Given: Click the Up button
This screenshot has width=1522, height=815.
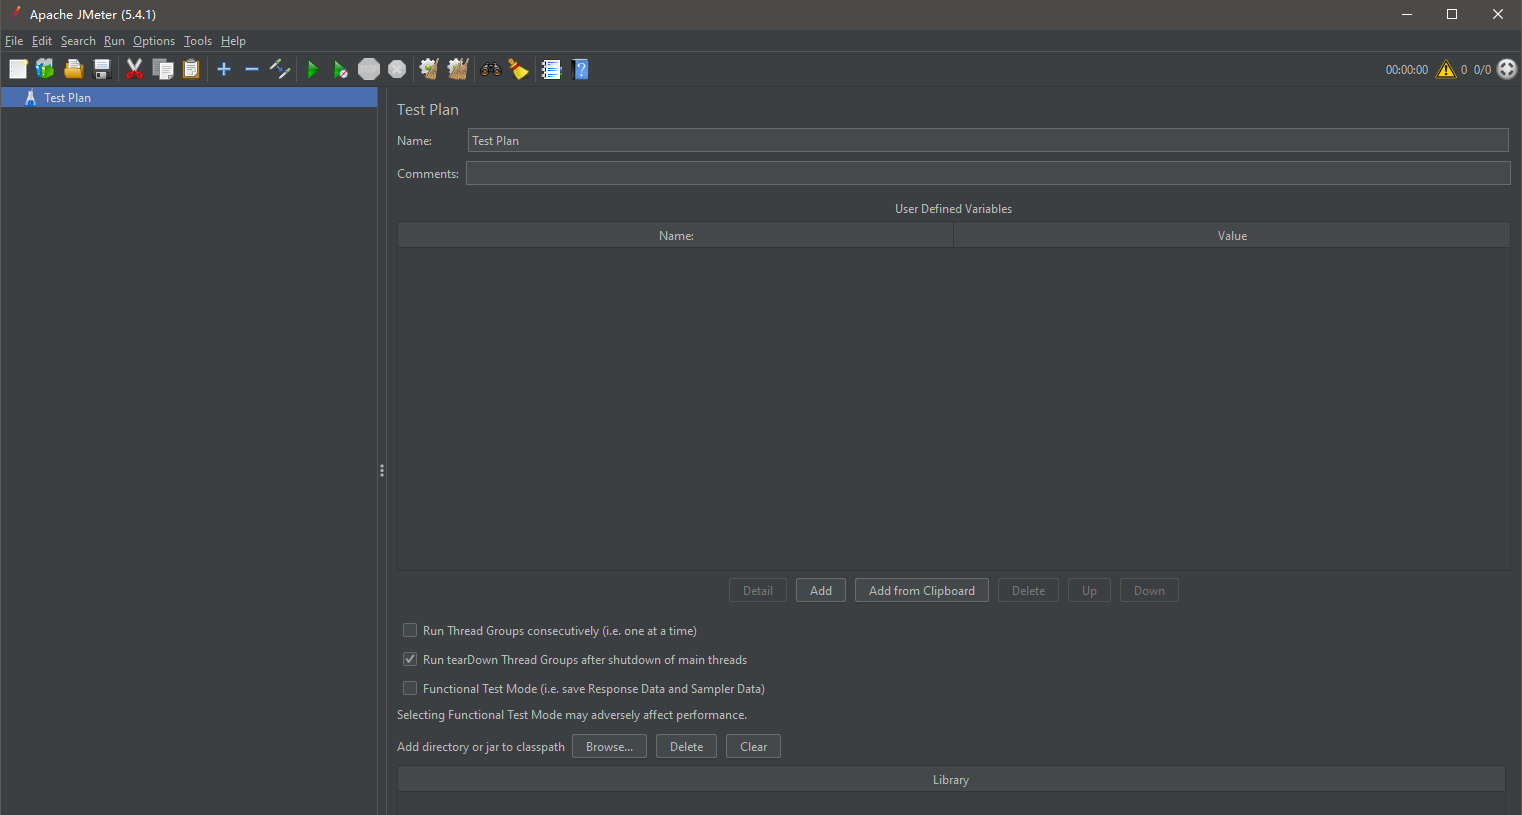Looking at the screenshot, I should tap(1089, 591).
